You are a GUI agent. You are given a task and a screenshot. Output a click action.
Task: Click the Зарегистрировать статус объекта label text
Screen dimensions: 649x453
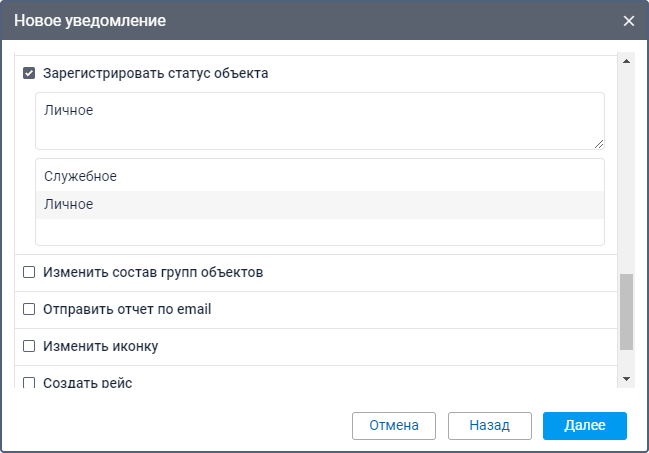coord(155,73)
